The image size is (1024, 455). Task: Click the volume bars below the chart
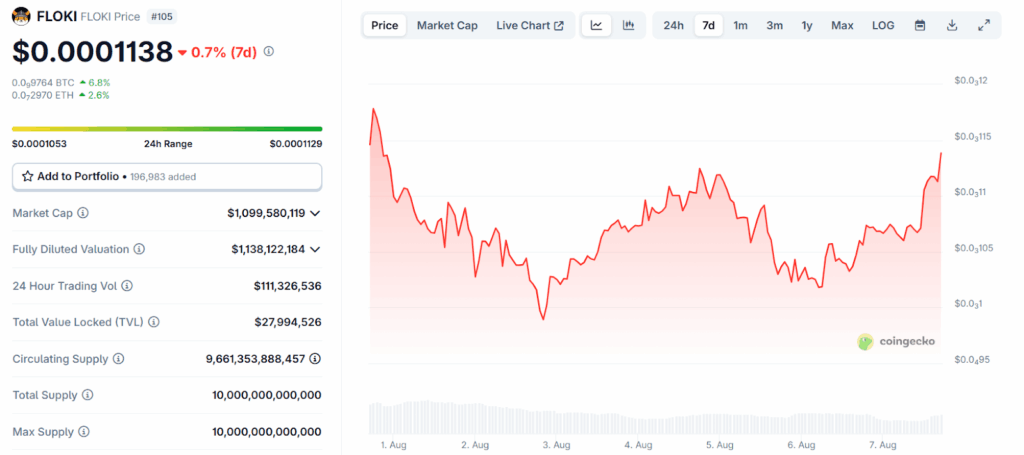(656, 418)
